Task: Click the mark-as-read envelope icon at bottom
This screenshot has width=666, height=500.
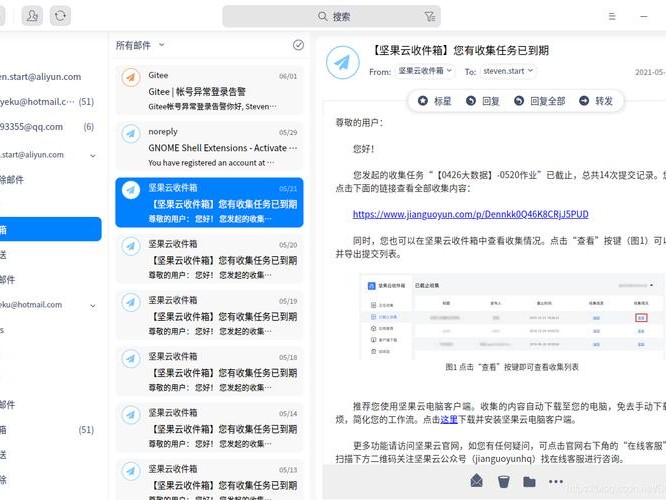Action: click(477, 481)
